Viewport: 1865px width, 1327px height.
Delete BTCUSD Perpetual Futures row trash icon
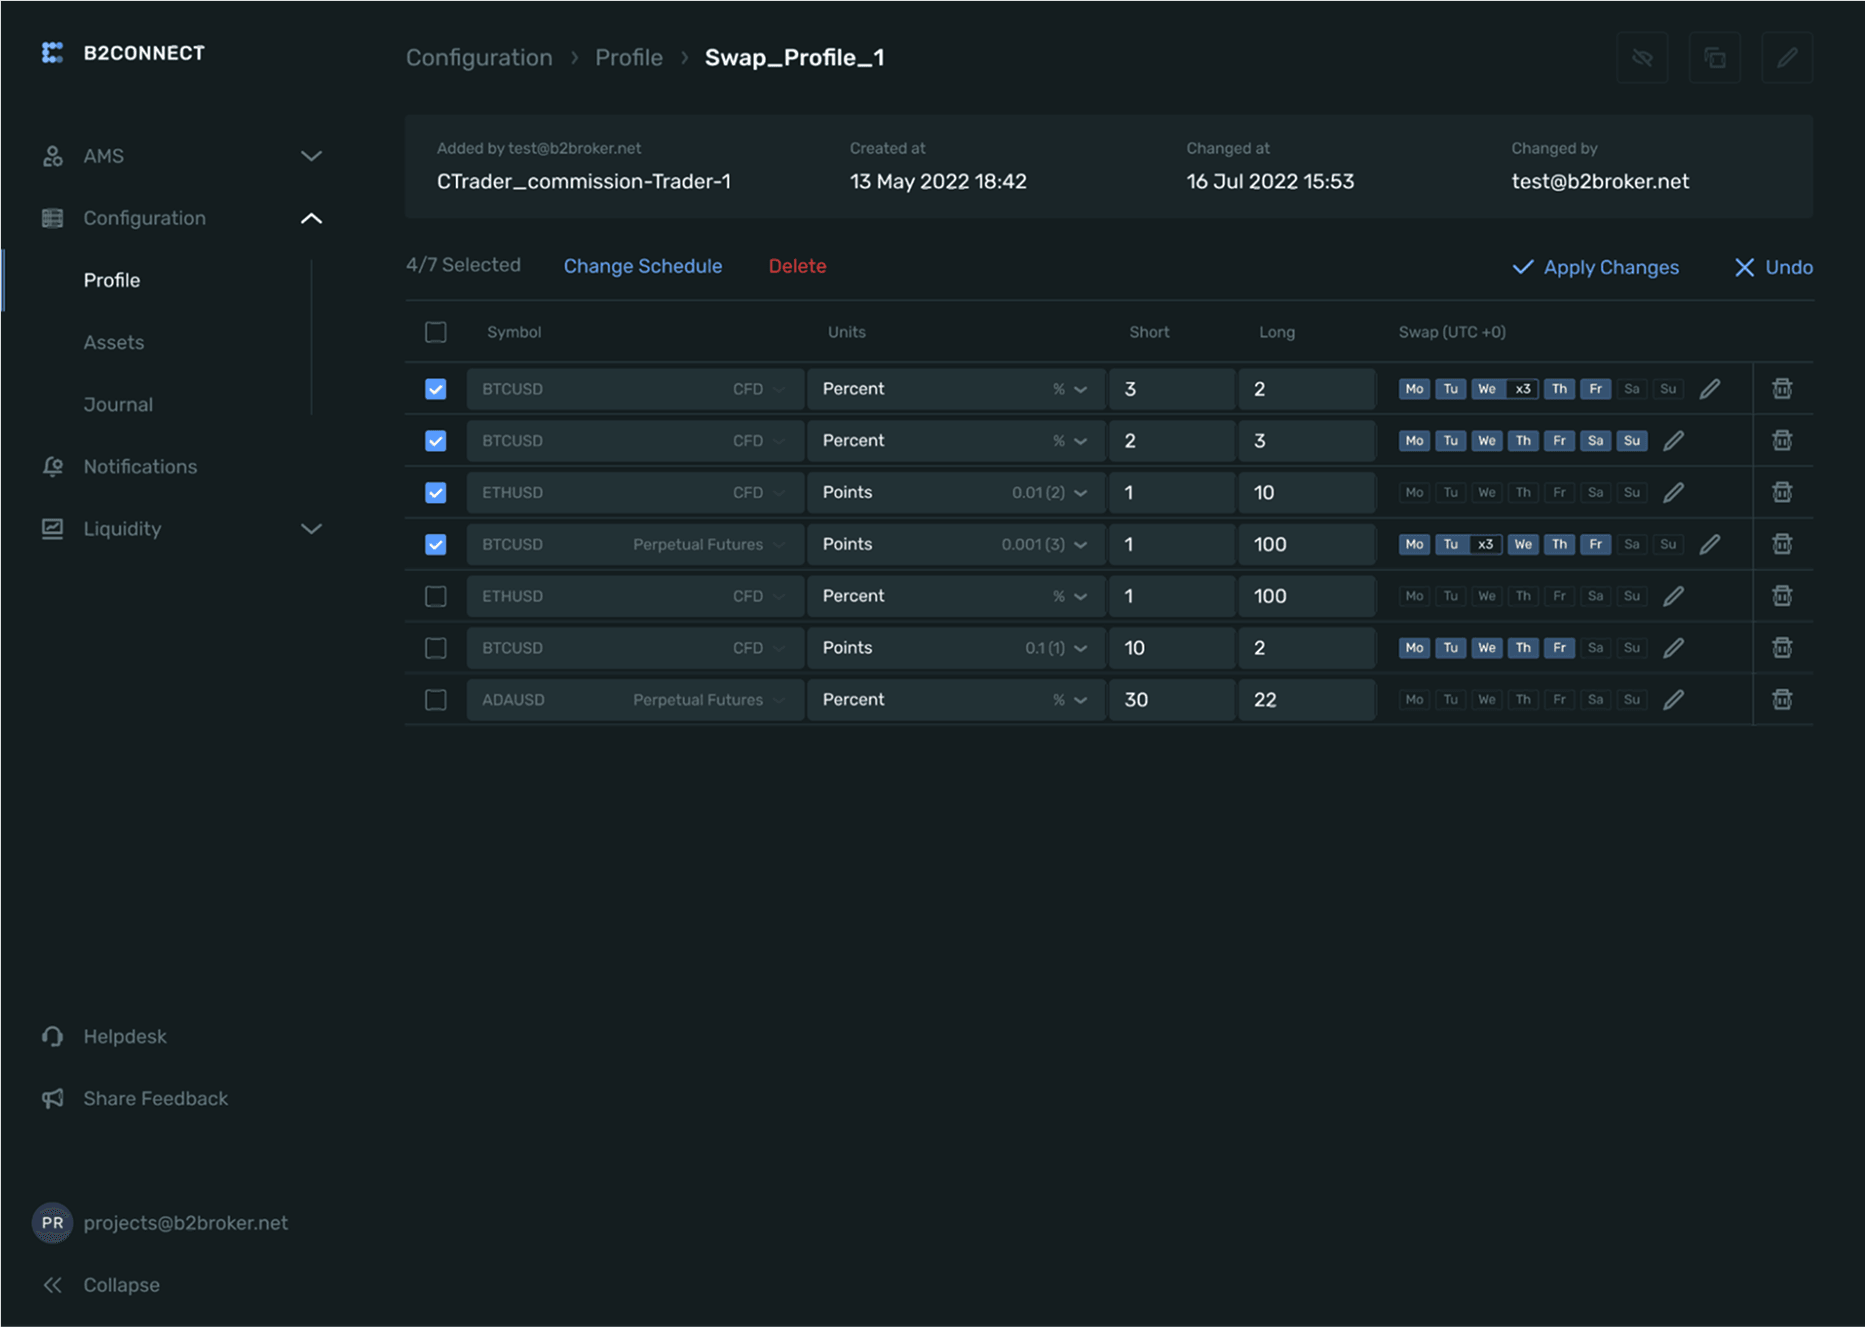(x=1782, y=544)
